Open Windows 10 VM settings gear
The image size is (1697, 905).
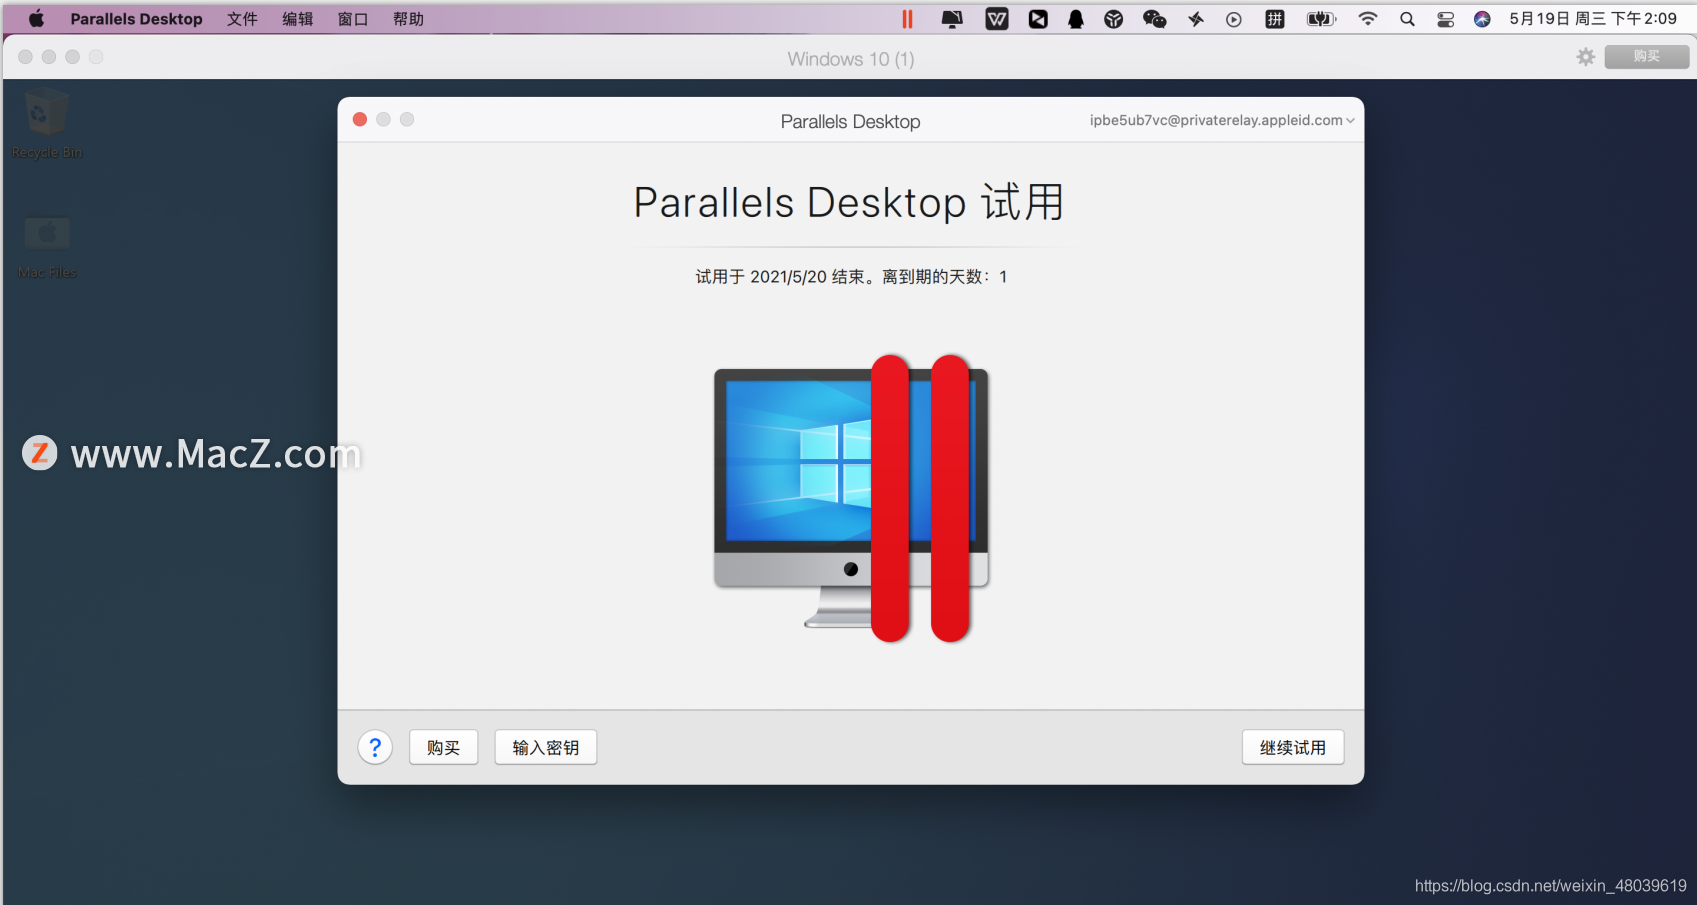click(x=1586, y=57)
